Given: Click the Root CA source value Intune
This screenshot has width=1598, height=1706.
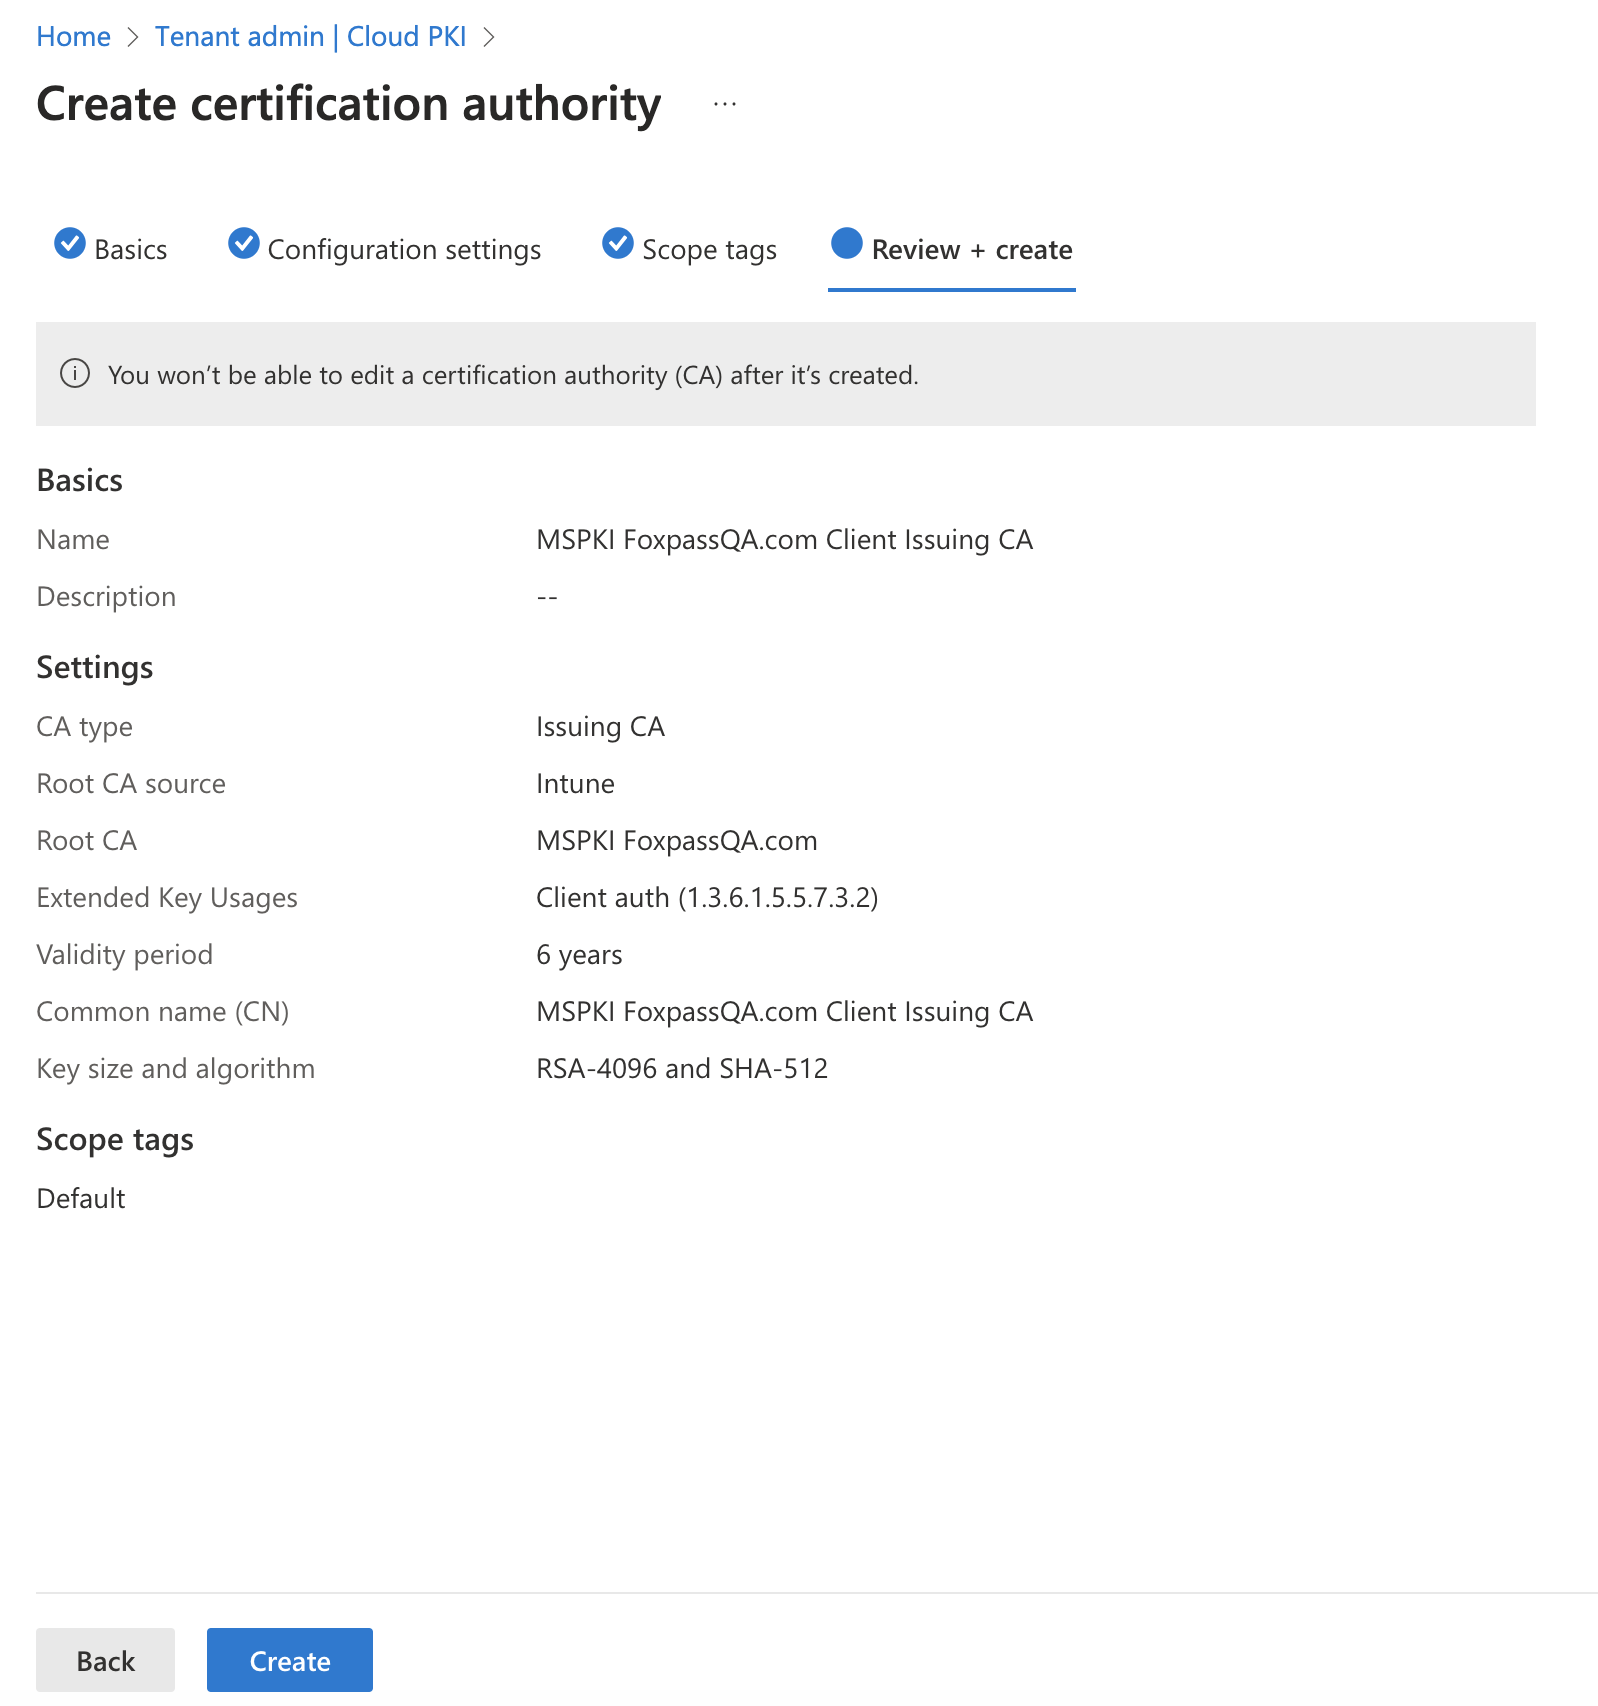Looking at the screenshot, I should pyautogui.click(x=576, y=784).
